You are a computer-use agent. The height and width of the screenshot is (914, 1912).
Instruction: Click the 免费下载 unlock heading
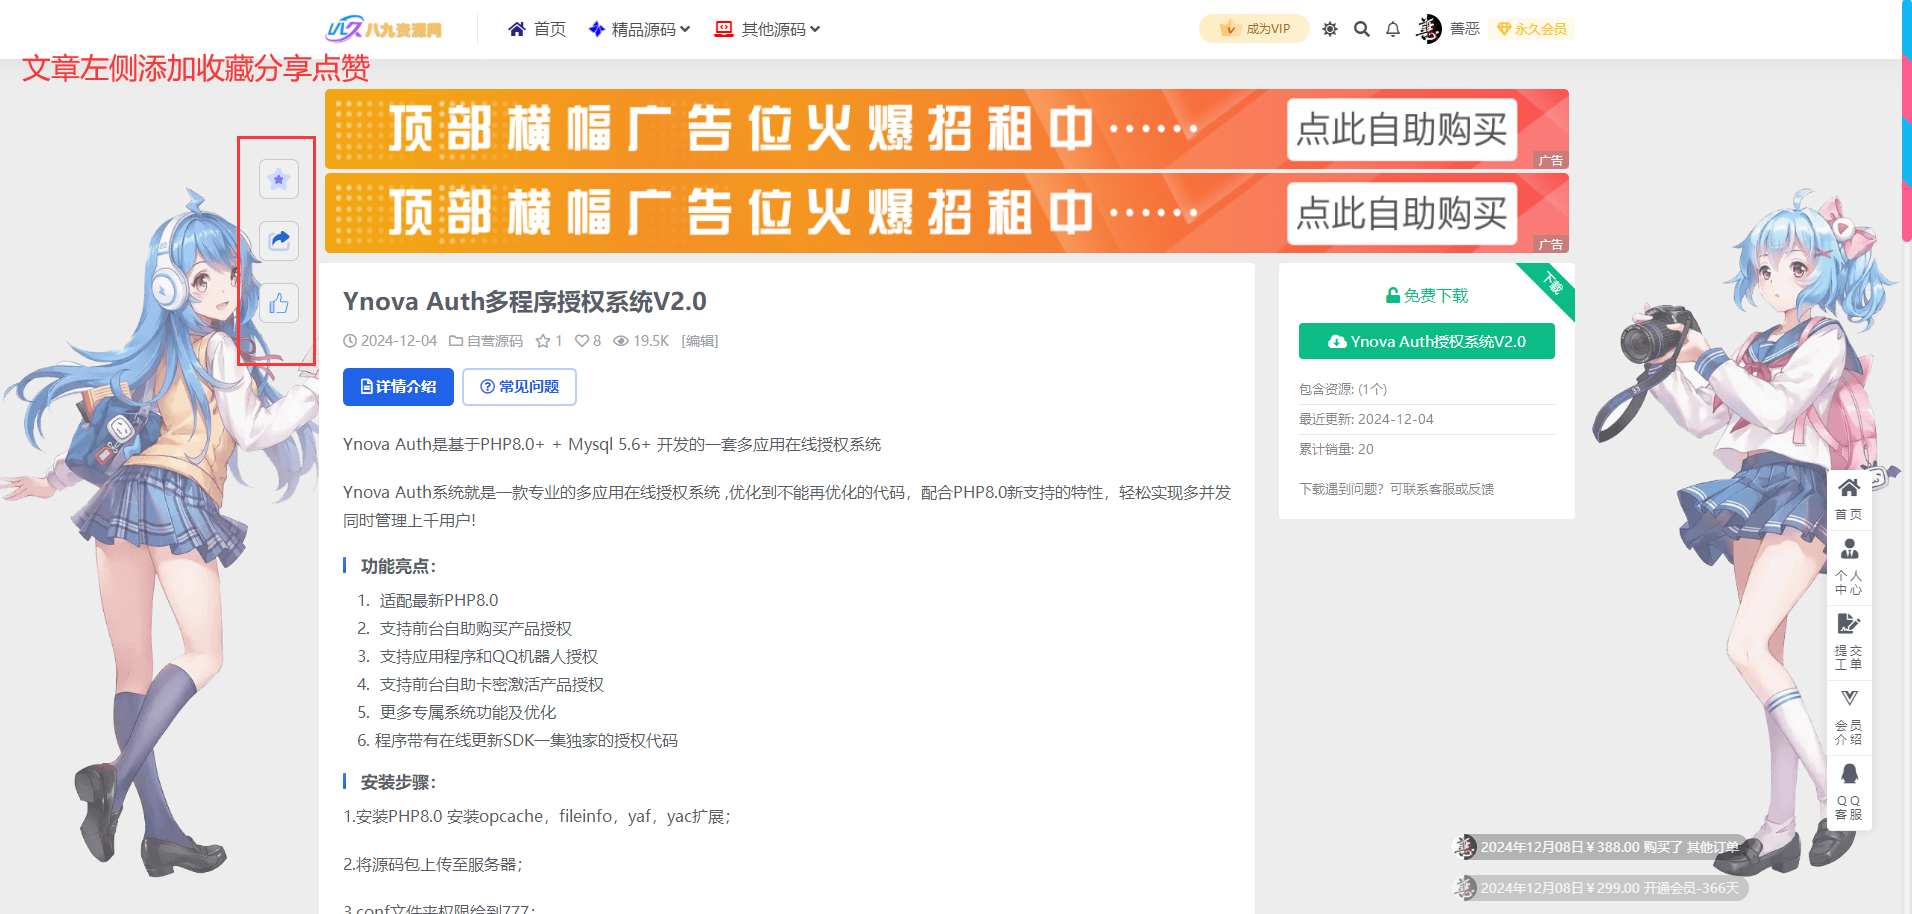(1426, 295)
